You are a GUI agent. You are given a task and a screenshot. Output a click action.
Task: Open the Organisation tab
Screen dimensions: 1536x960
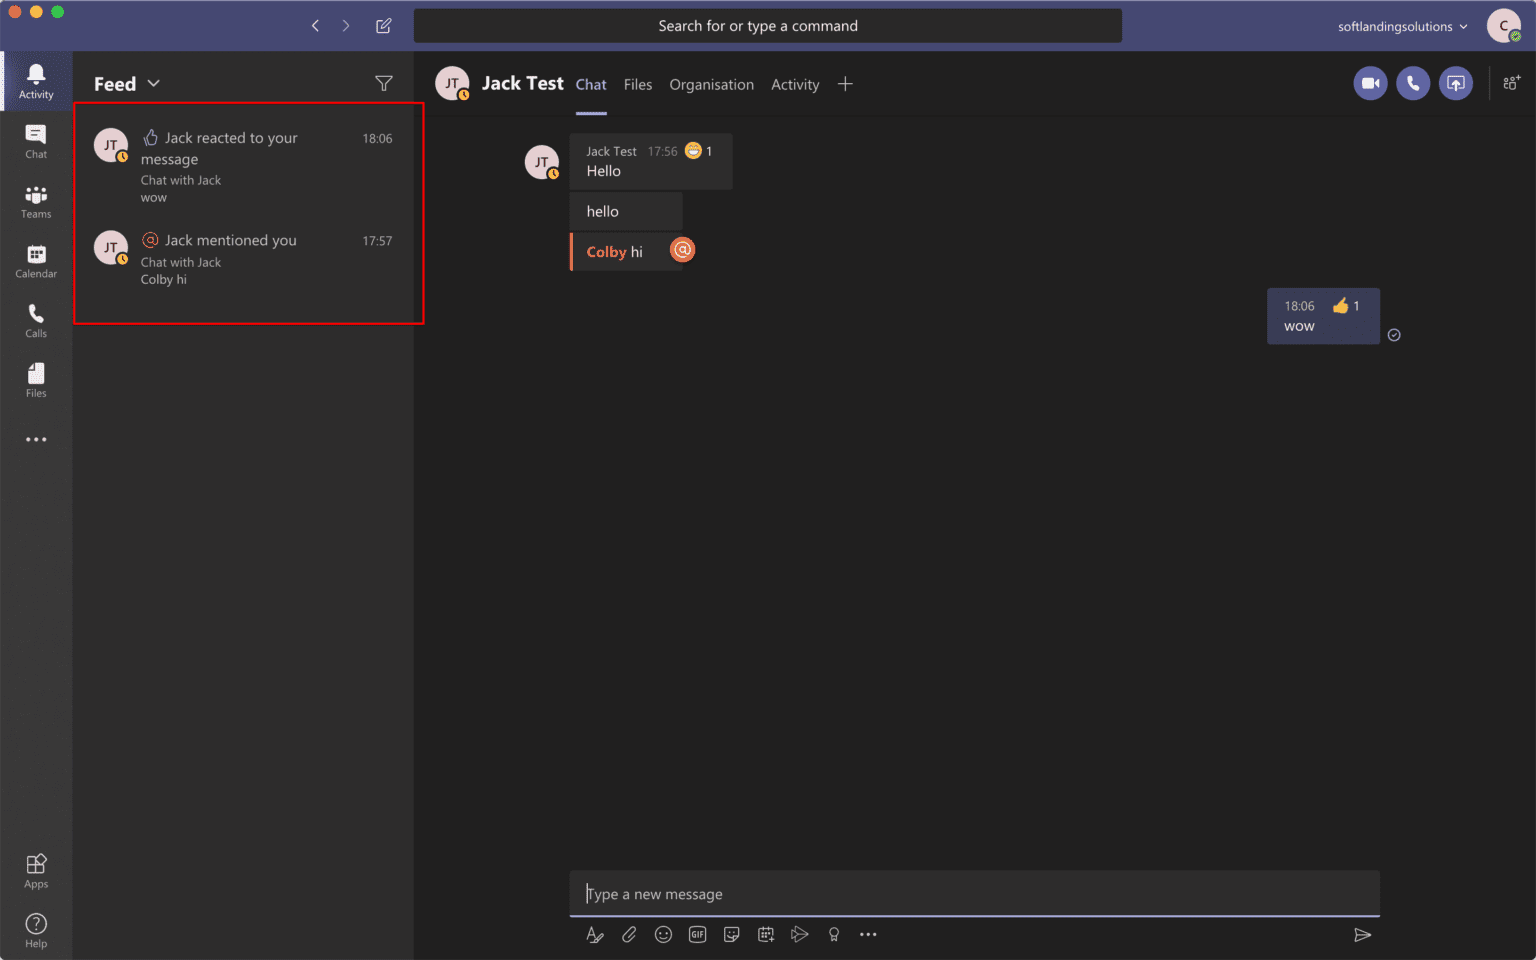pyautogui.click(x=711, y=84)
